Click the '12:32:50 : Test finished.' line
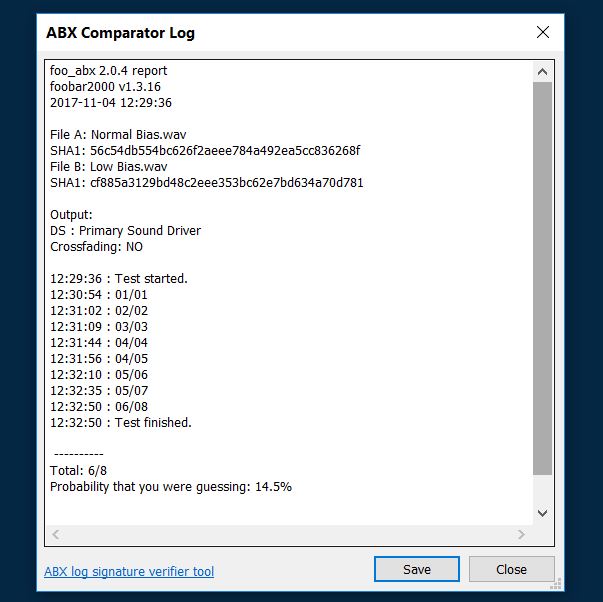The height and width of the screenshot is (602, 603). [121, 423]
